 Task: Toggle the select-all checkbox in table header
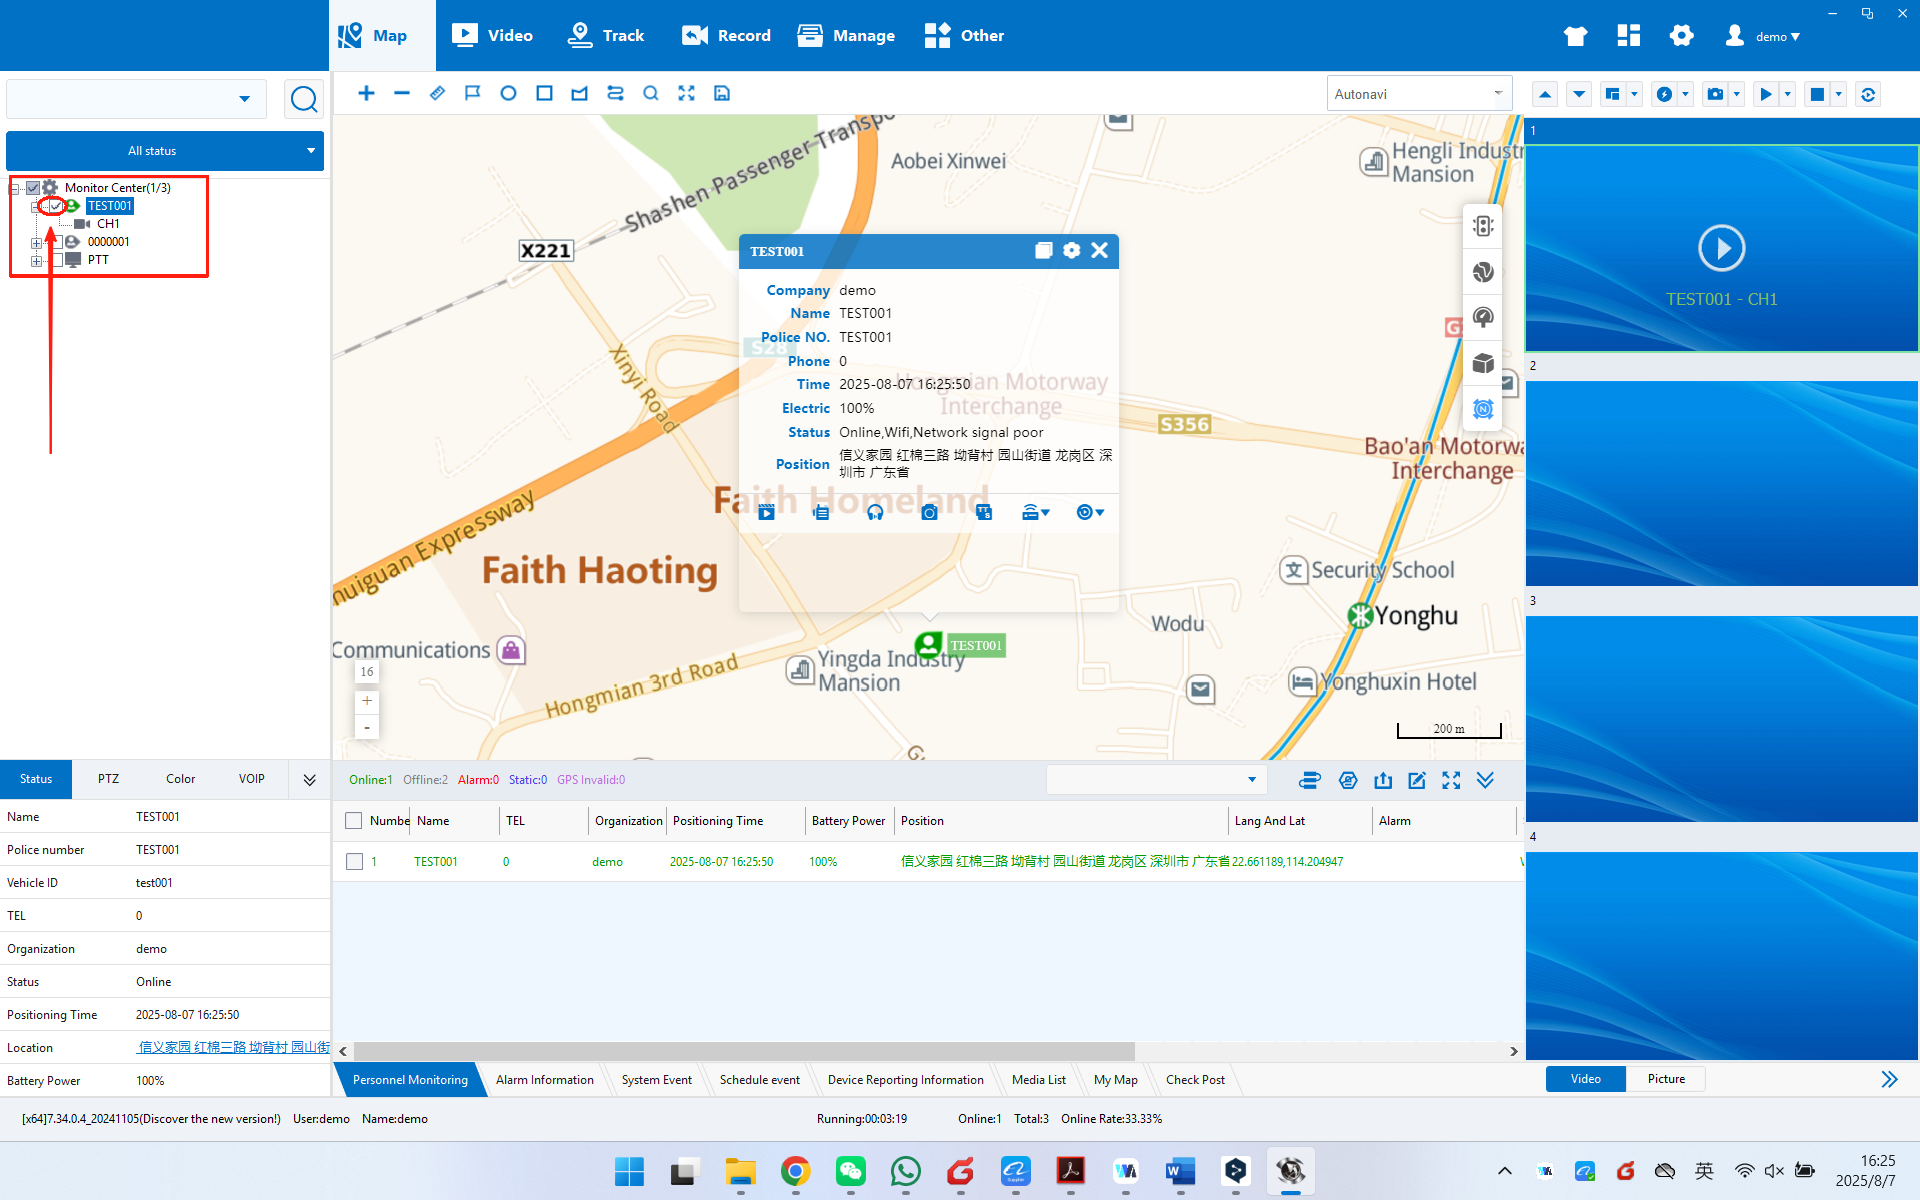(353, 821)
